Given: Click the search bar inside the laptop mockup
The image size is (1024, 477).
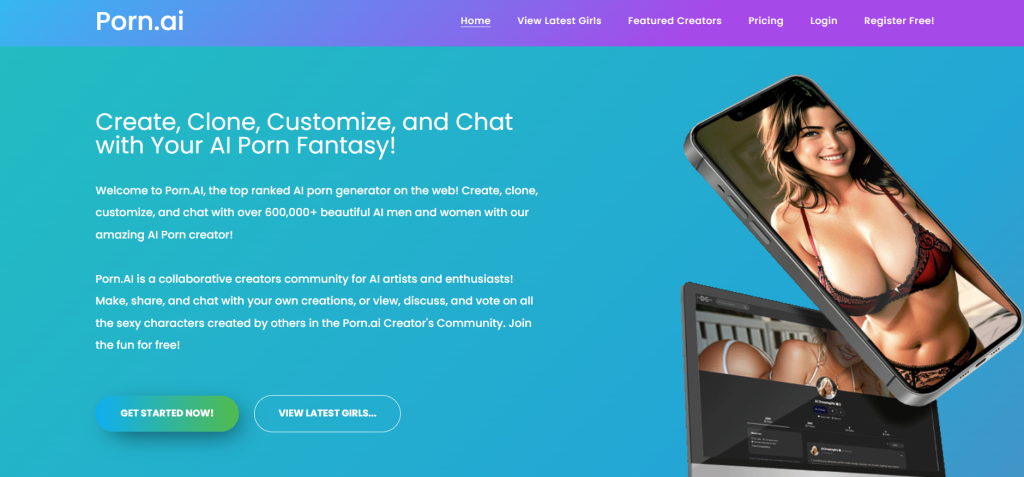Looking at the screenshot, I should coord(733,304).
